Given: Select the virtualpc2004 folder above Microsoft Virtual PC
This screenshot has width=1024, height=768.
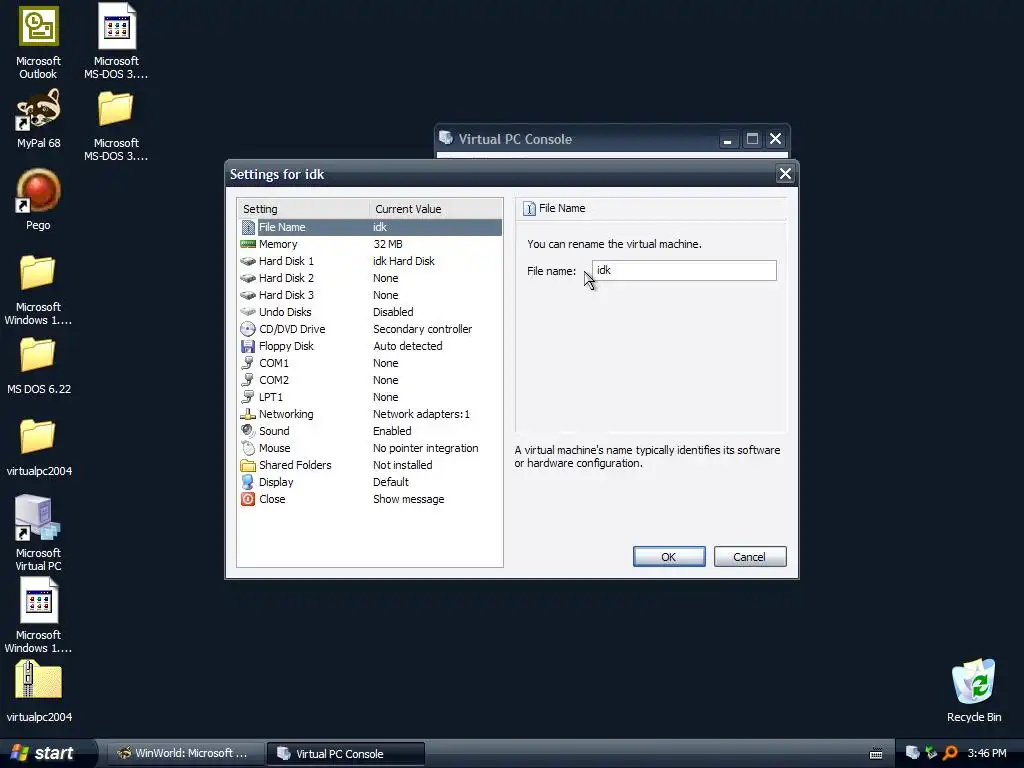Looking at the screenshot, I should point(37,436).
